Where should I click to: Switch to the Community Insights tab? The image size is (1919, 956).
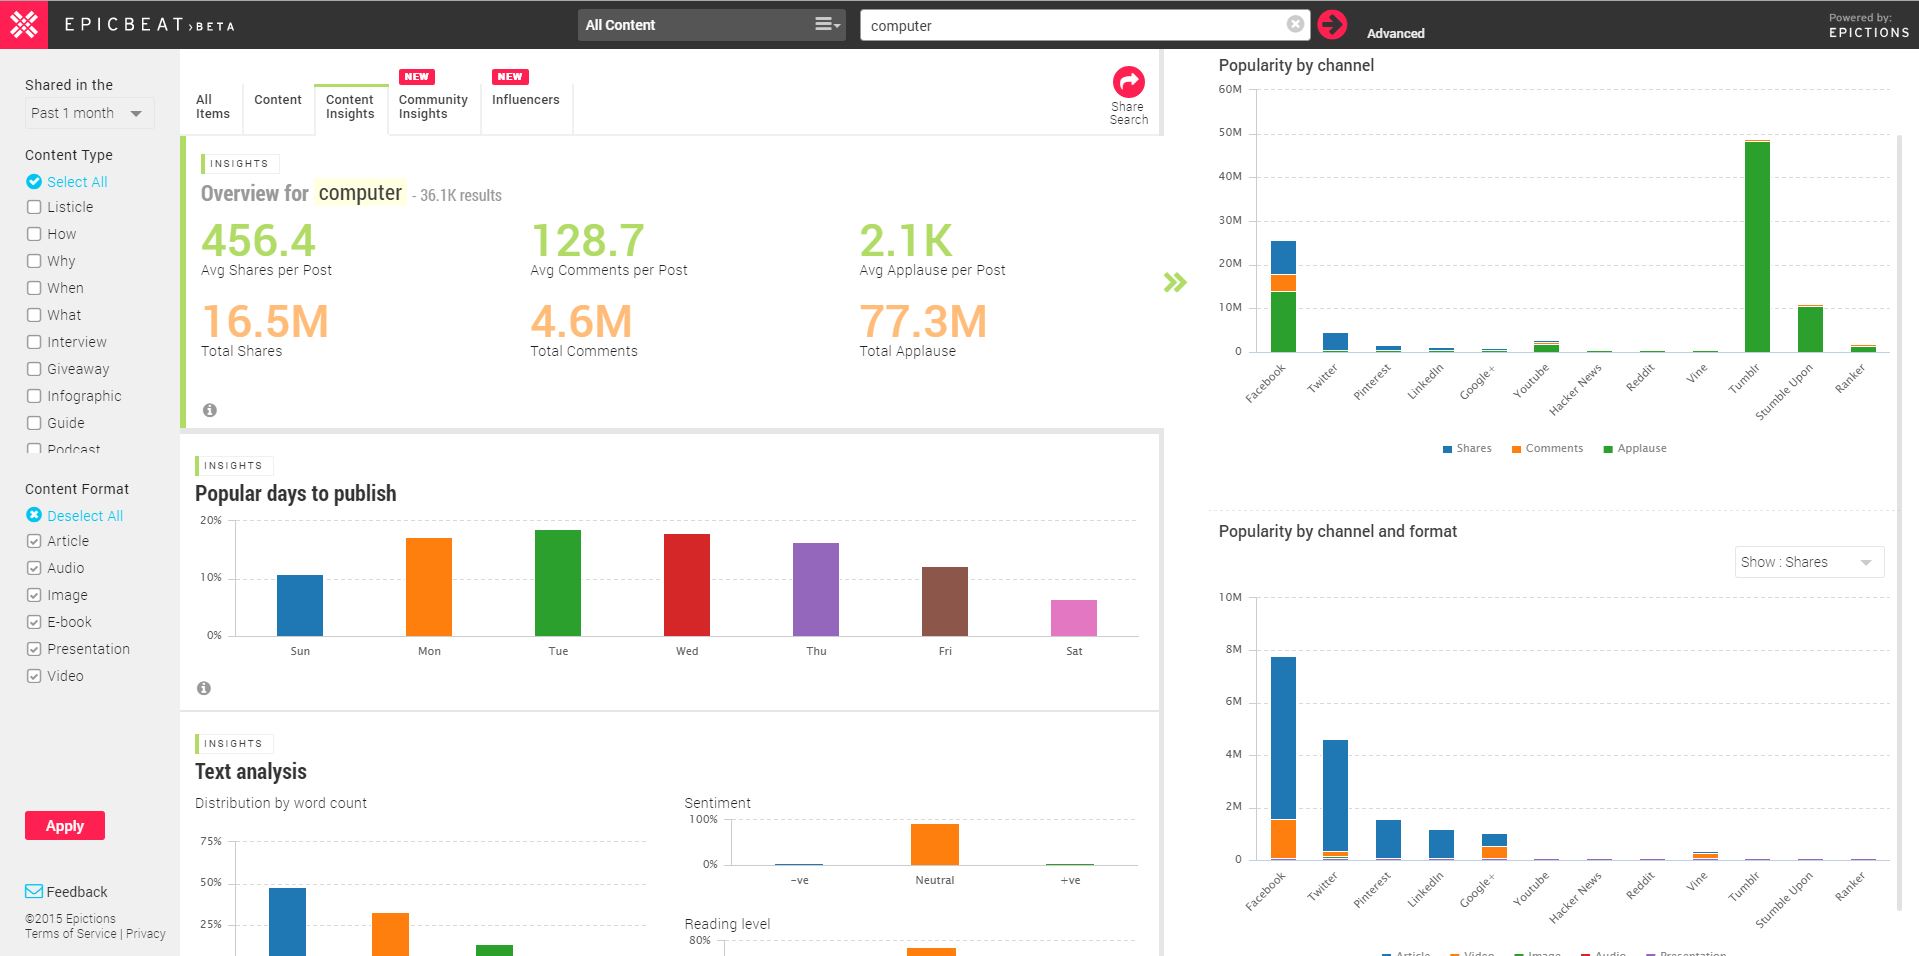coord(432,106)
